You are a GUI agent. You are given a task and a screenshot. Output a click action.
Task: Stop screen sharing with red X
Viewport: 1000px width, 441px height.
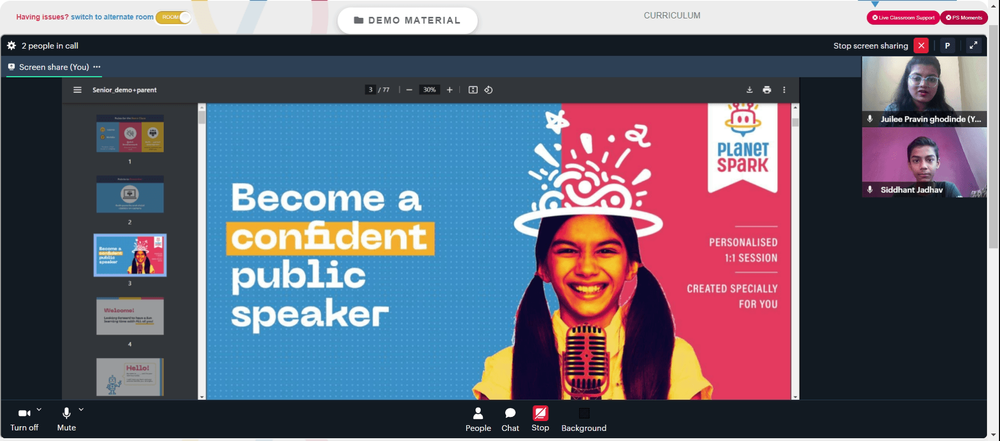click(921, 46)
